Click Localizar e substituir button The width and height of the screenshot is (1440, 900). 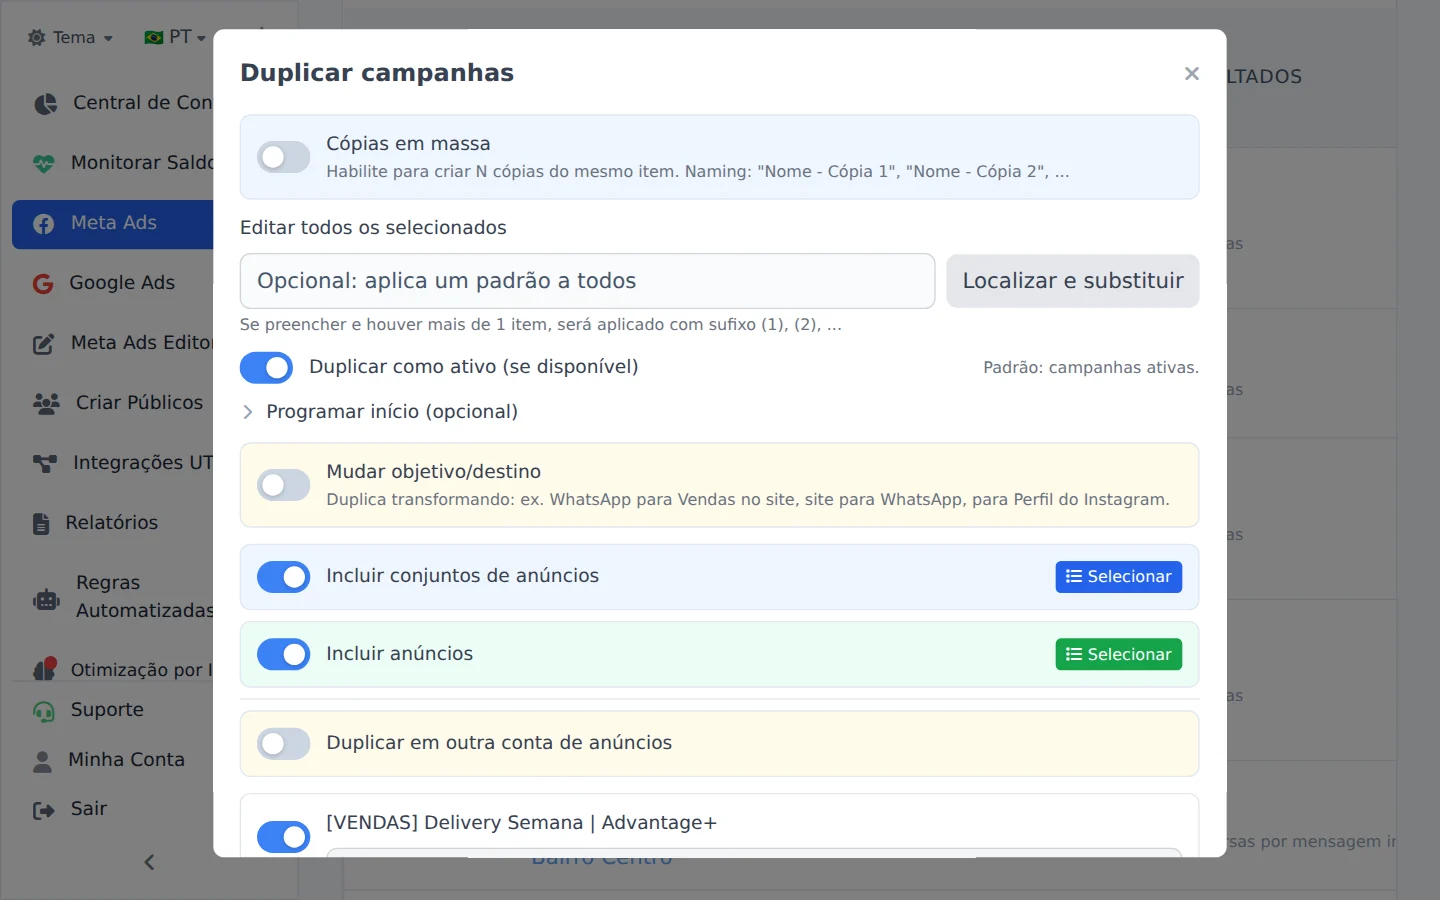point(1073,281)
